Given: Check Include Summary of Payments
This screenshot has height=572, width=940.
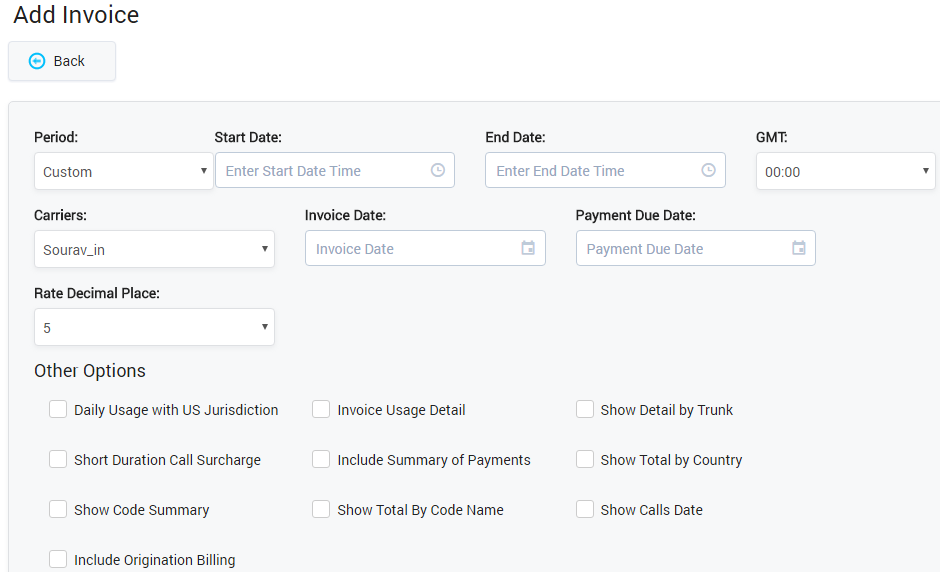Looking at the screenshot, I should [x=321, y=459].
